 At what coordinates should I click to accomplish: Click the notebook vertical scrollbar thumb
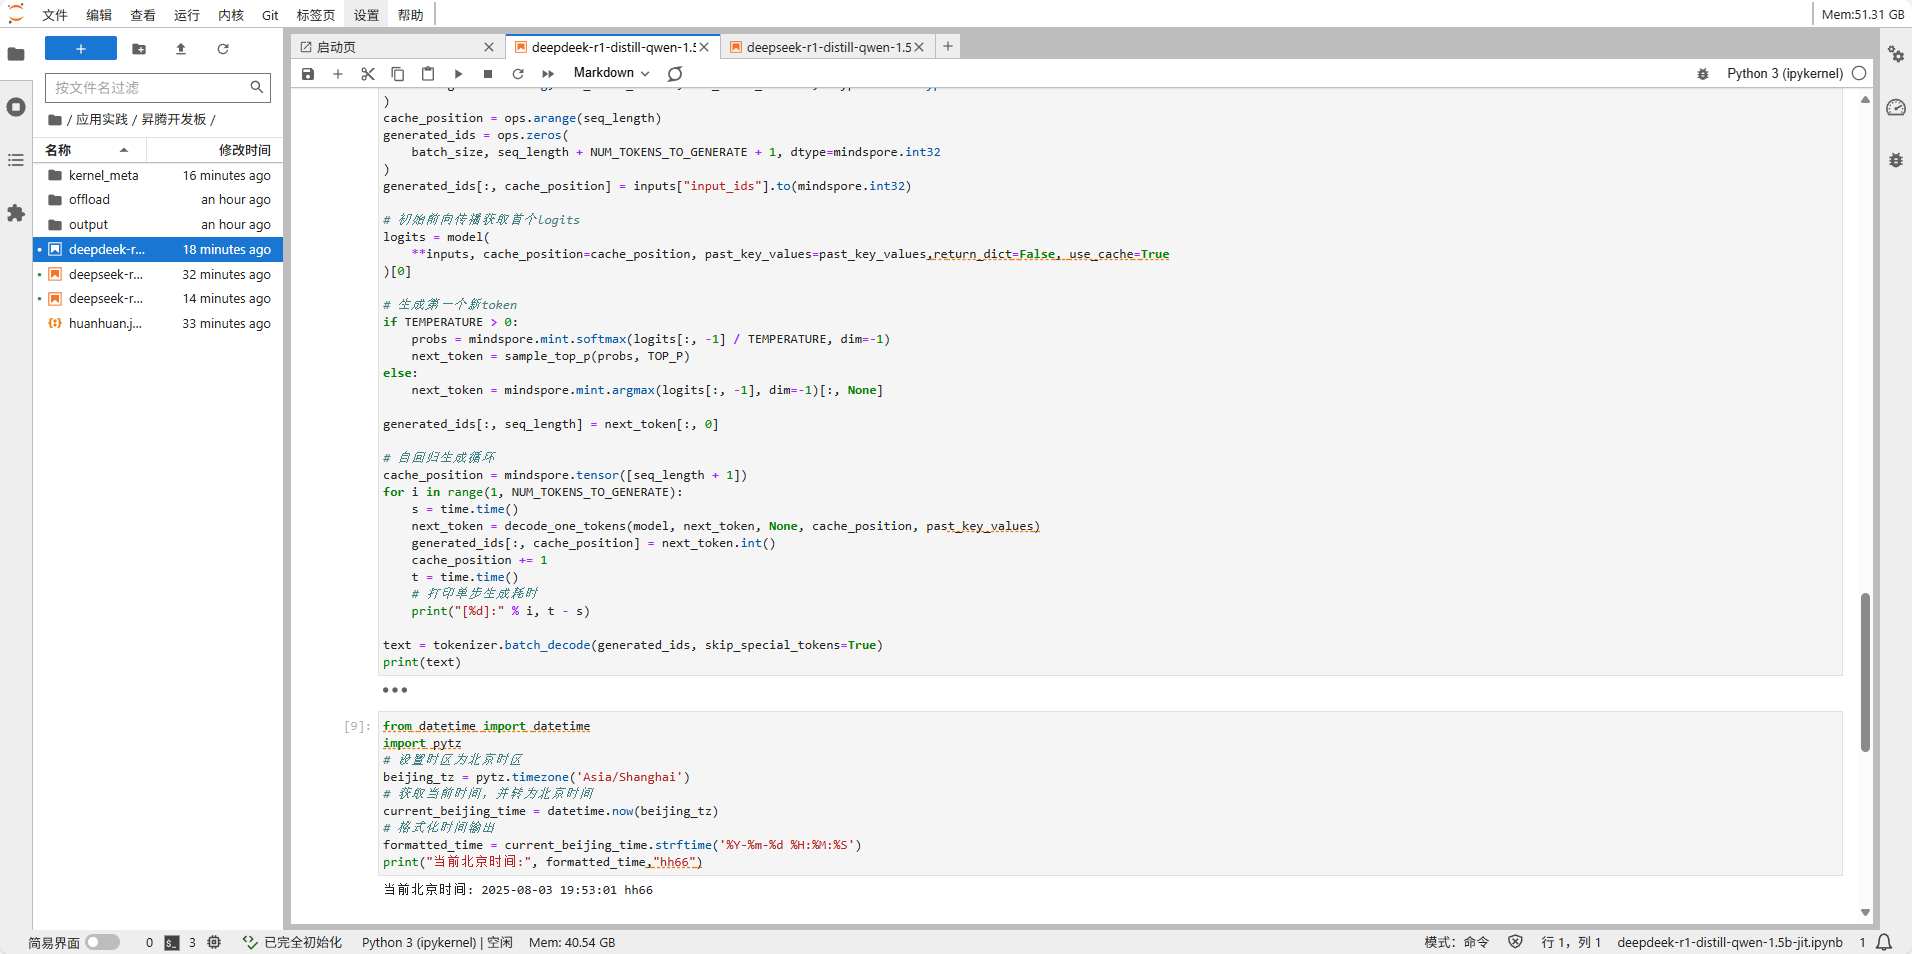click(1865, 671)
